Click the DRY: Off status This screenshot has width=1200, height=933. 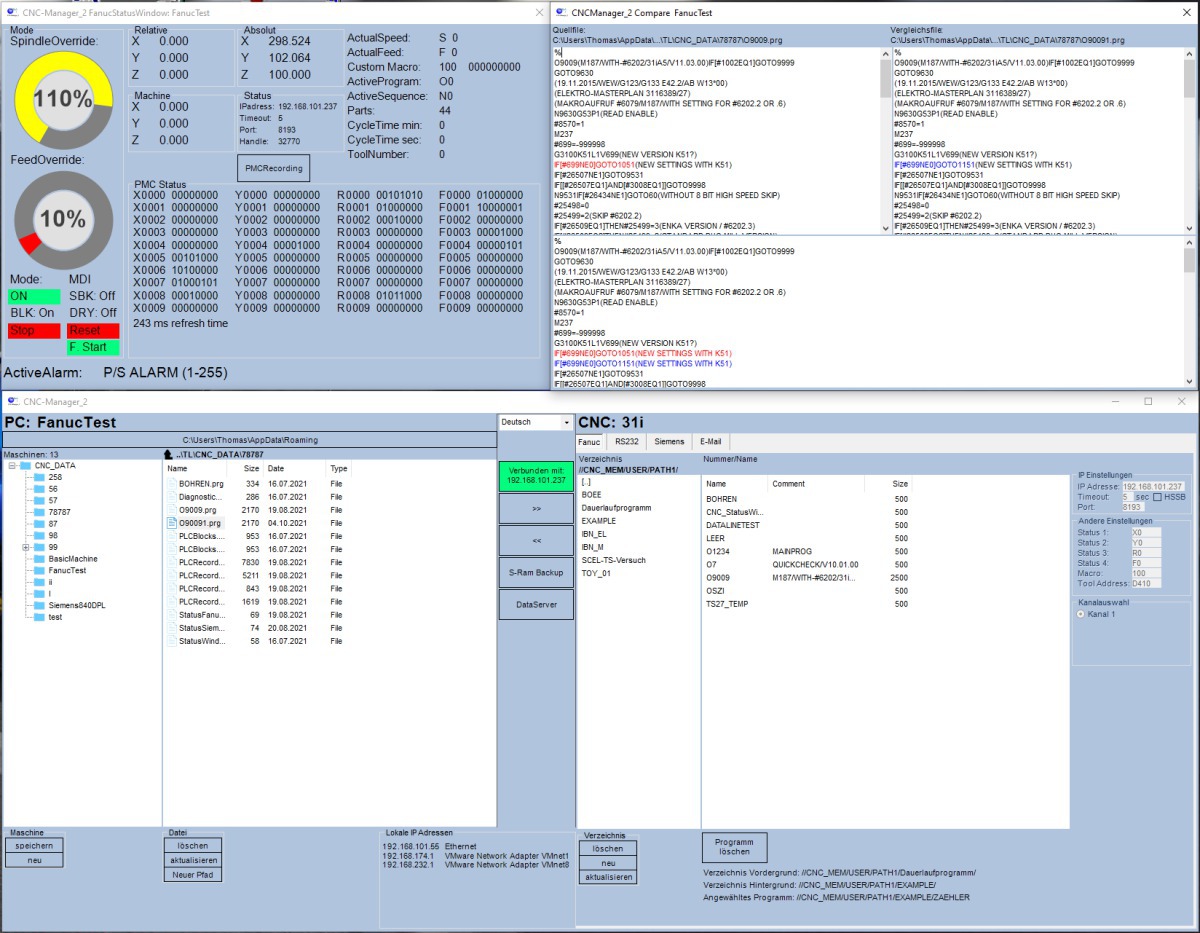click(x=92, y=313)
